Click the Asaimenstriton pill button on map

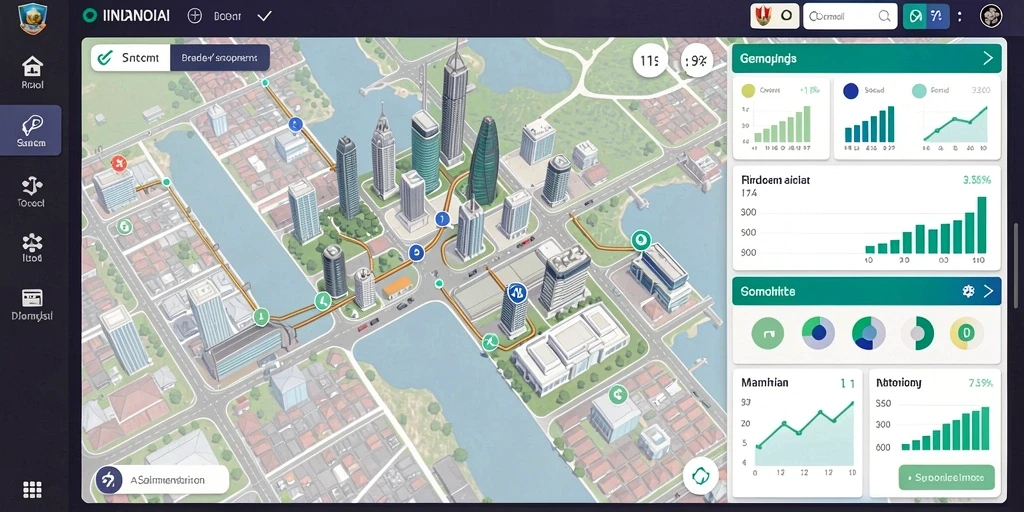click(161, 480)
